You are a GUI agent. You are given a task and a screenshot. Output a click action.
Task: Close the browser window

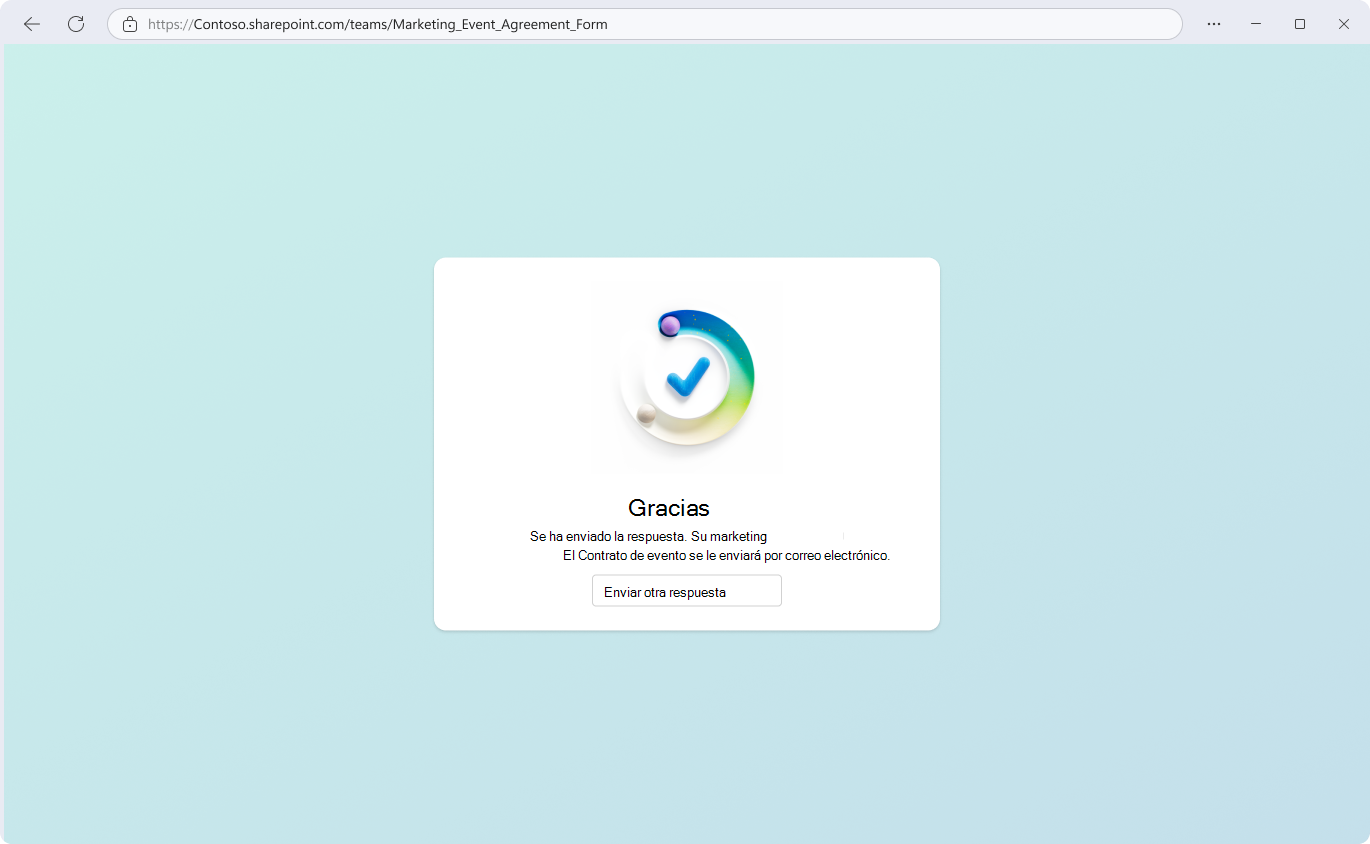1344,24
